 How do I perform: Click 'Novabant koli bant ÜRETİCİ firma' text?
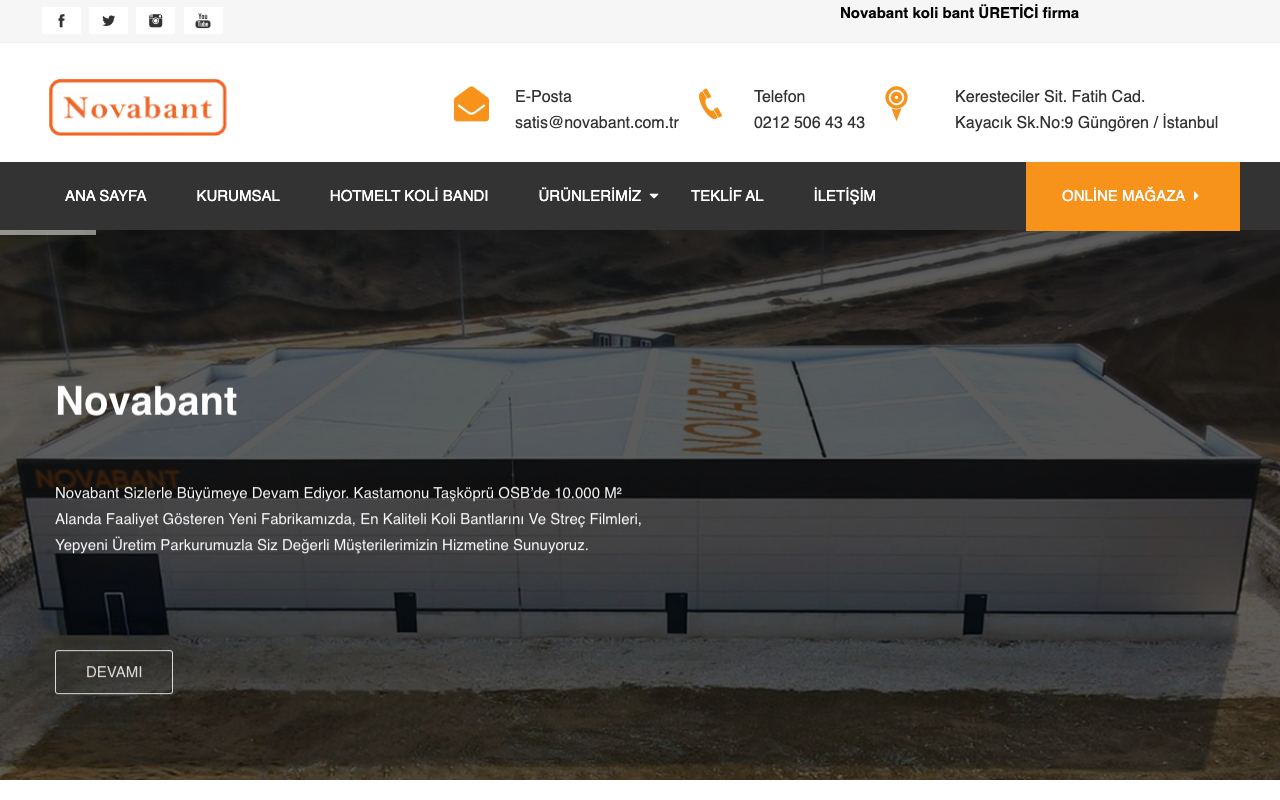(959, 13)
